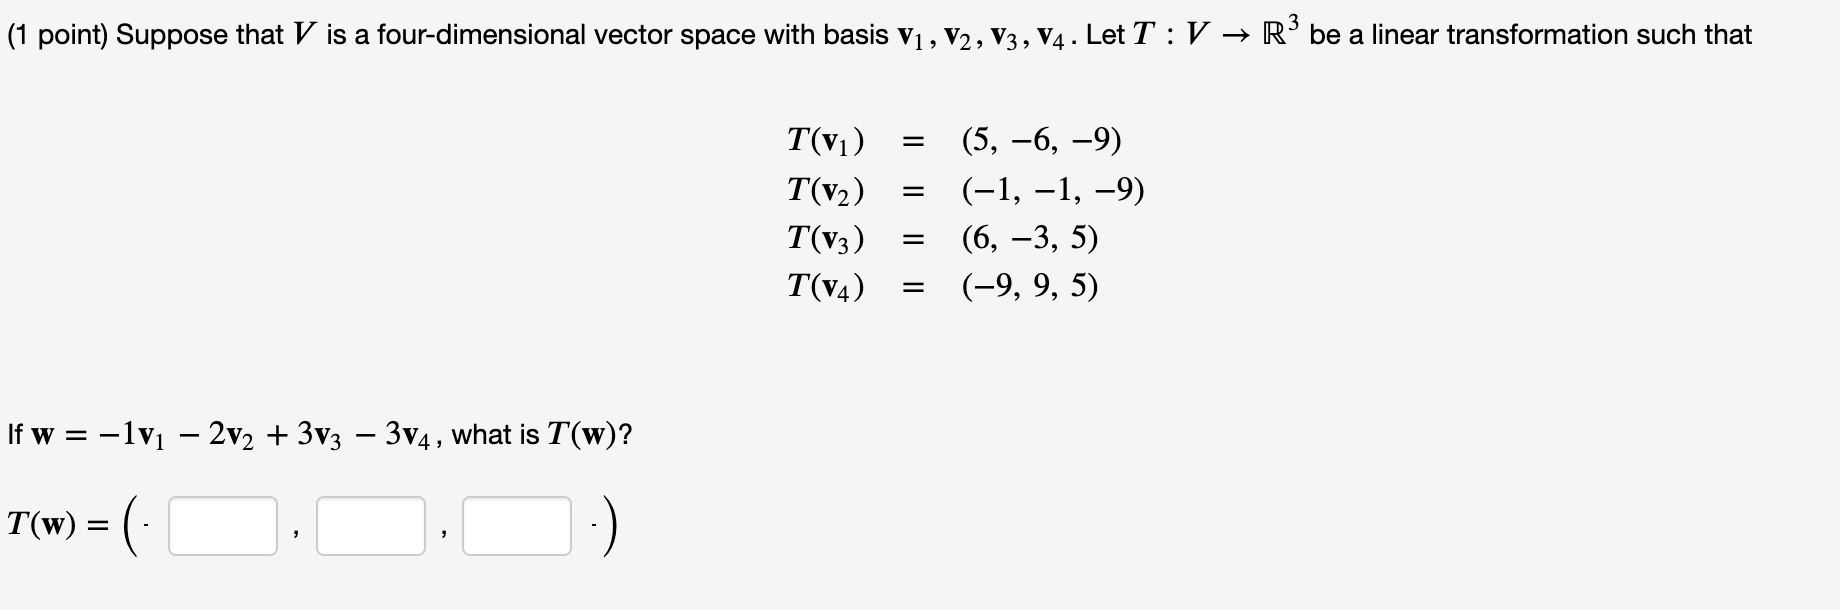Viewport: 1840px width, 610px height.
Task: Click the T(v4) equation line
Action: (824, 288)
